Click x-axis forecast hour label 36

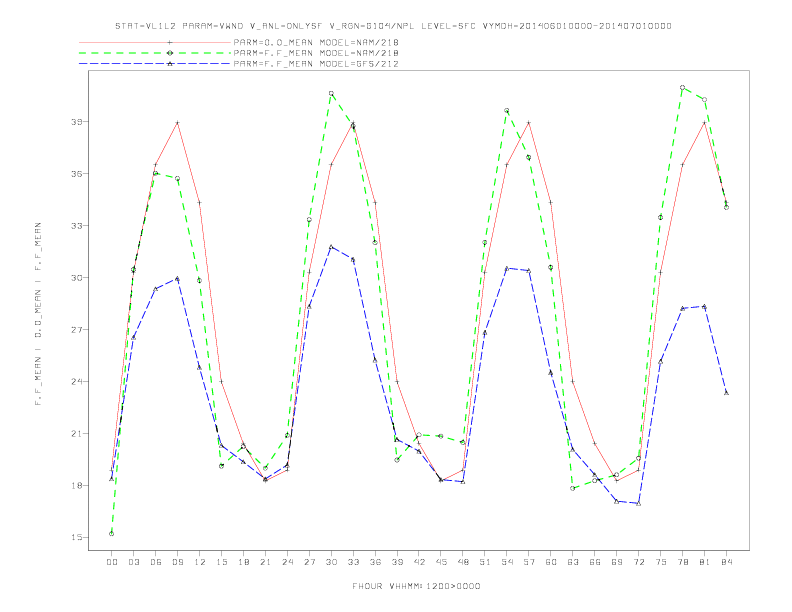coord(375,562)
